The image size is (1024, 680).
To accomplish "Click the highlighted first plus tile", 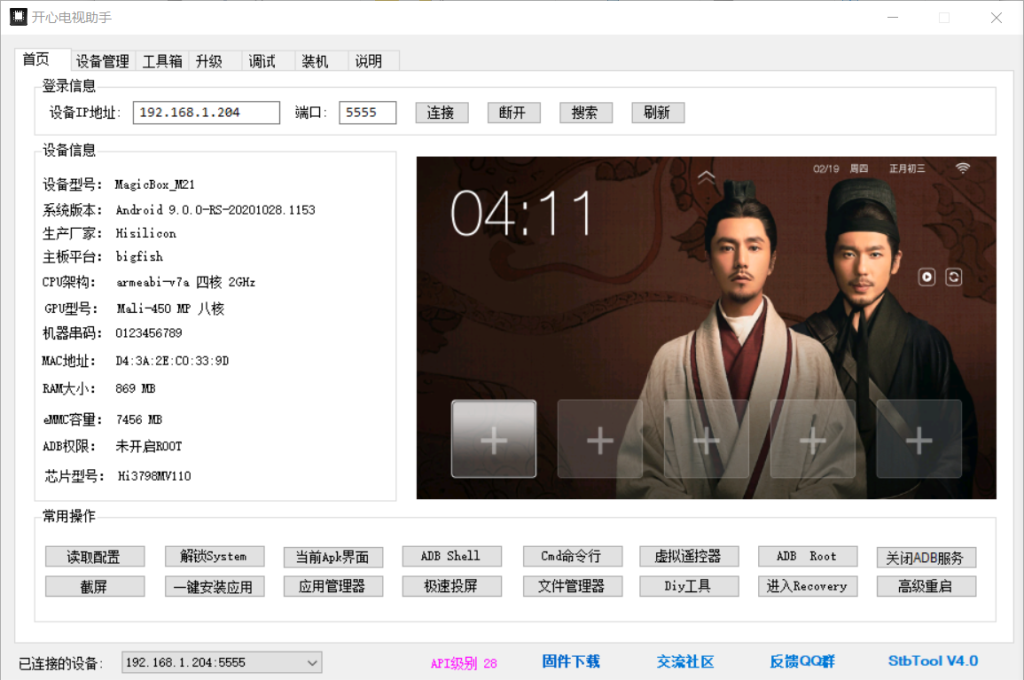I will (494, 439).
